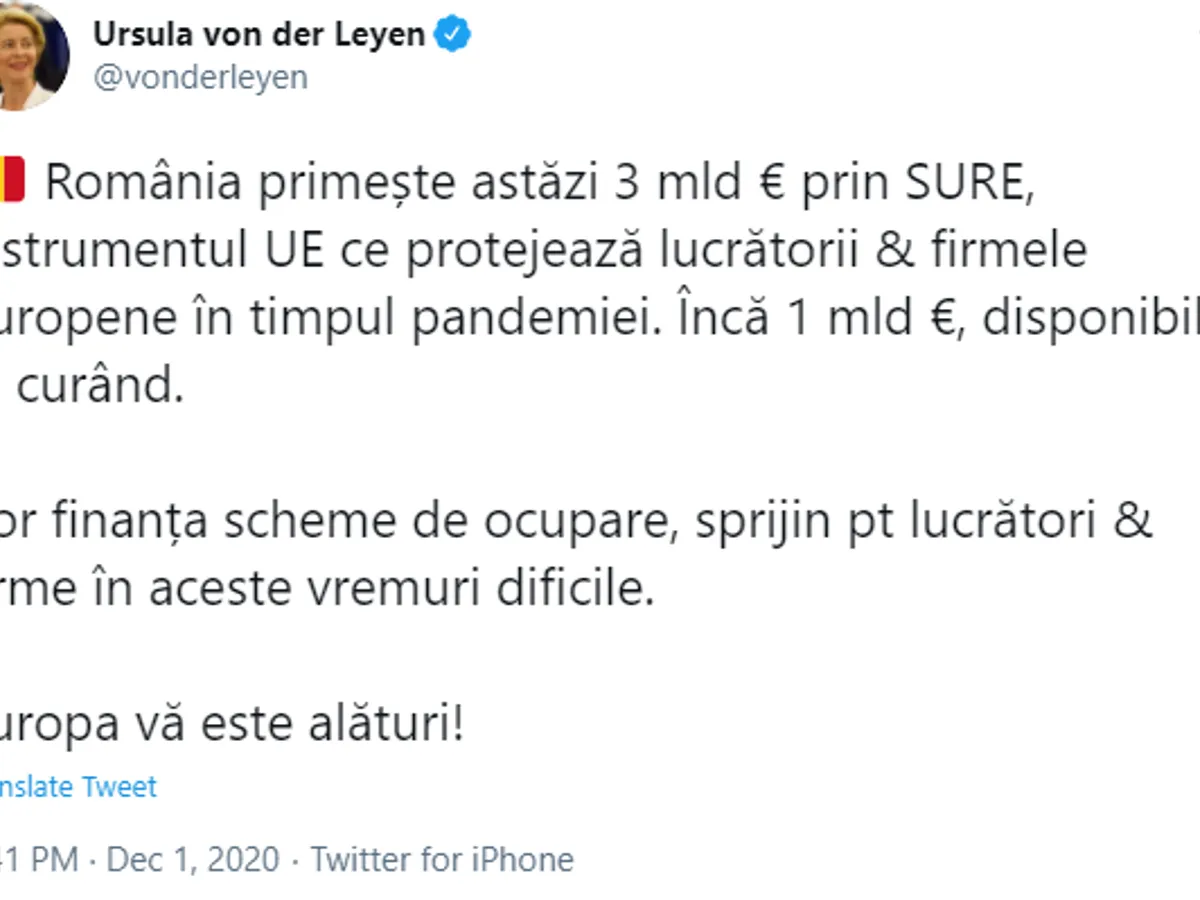Open the @vonderleyen handle link
The image size is (1200, 900).
(200, 77)
